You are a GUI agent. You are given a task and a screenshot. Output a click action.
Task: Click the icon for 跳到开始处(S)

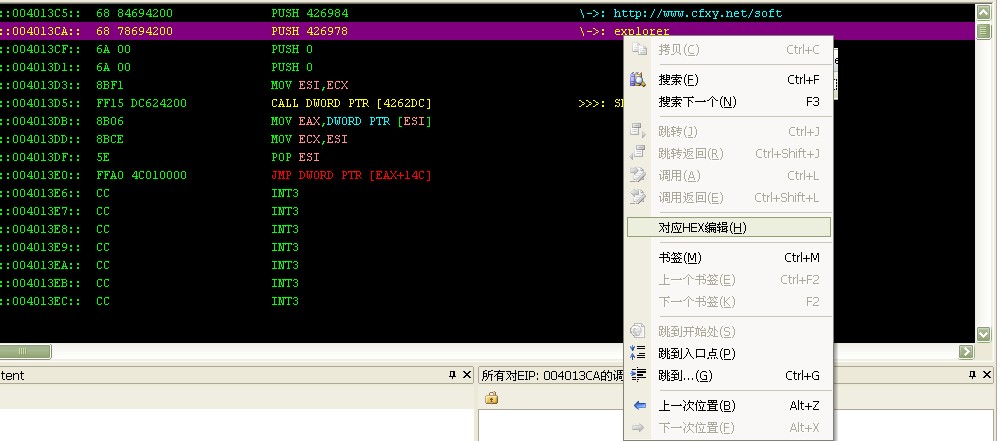coord(638,331)
